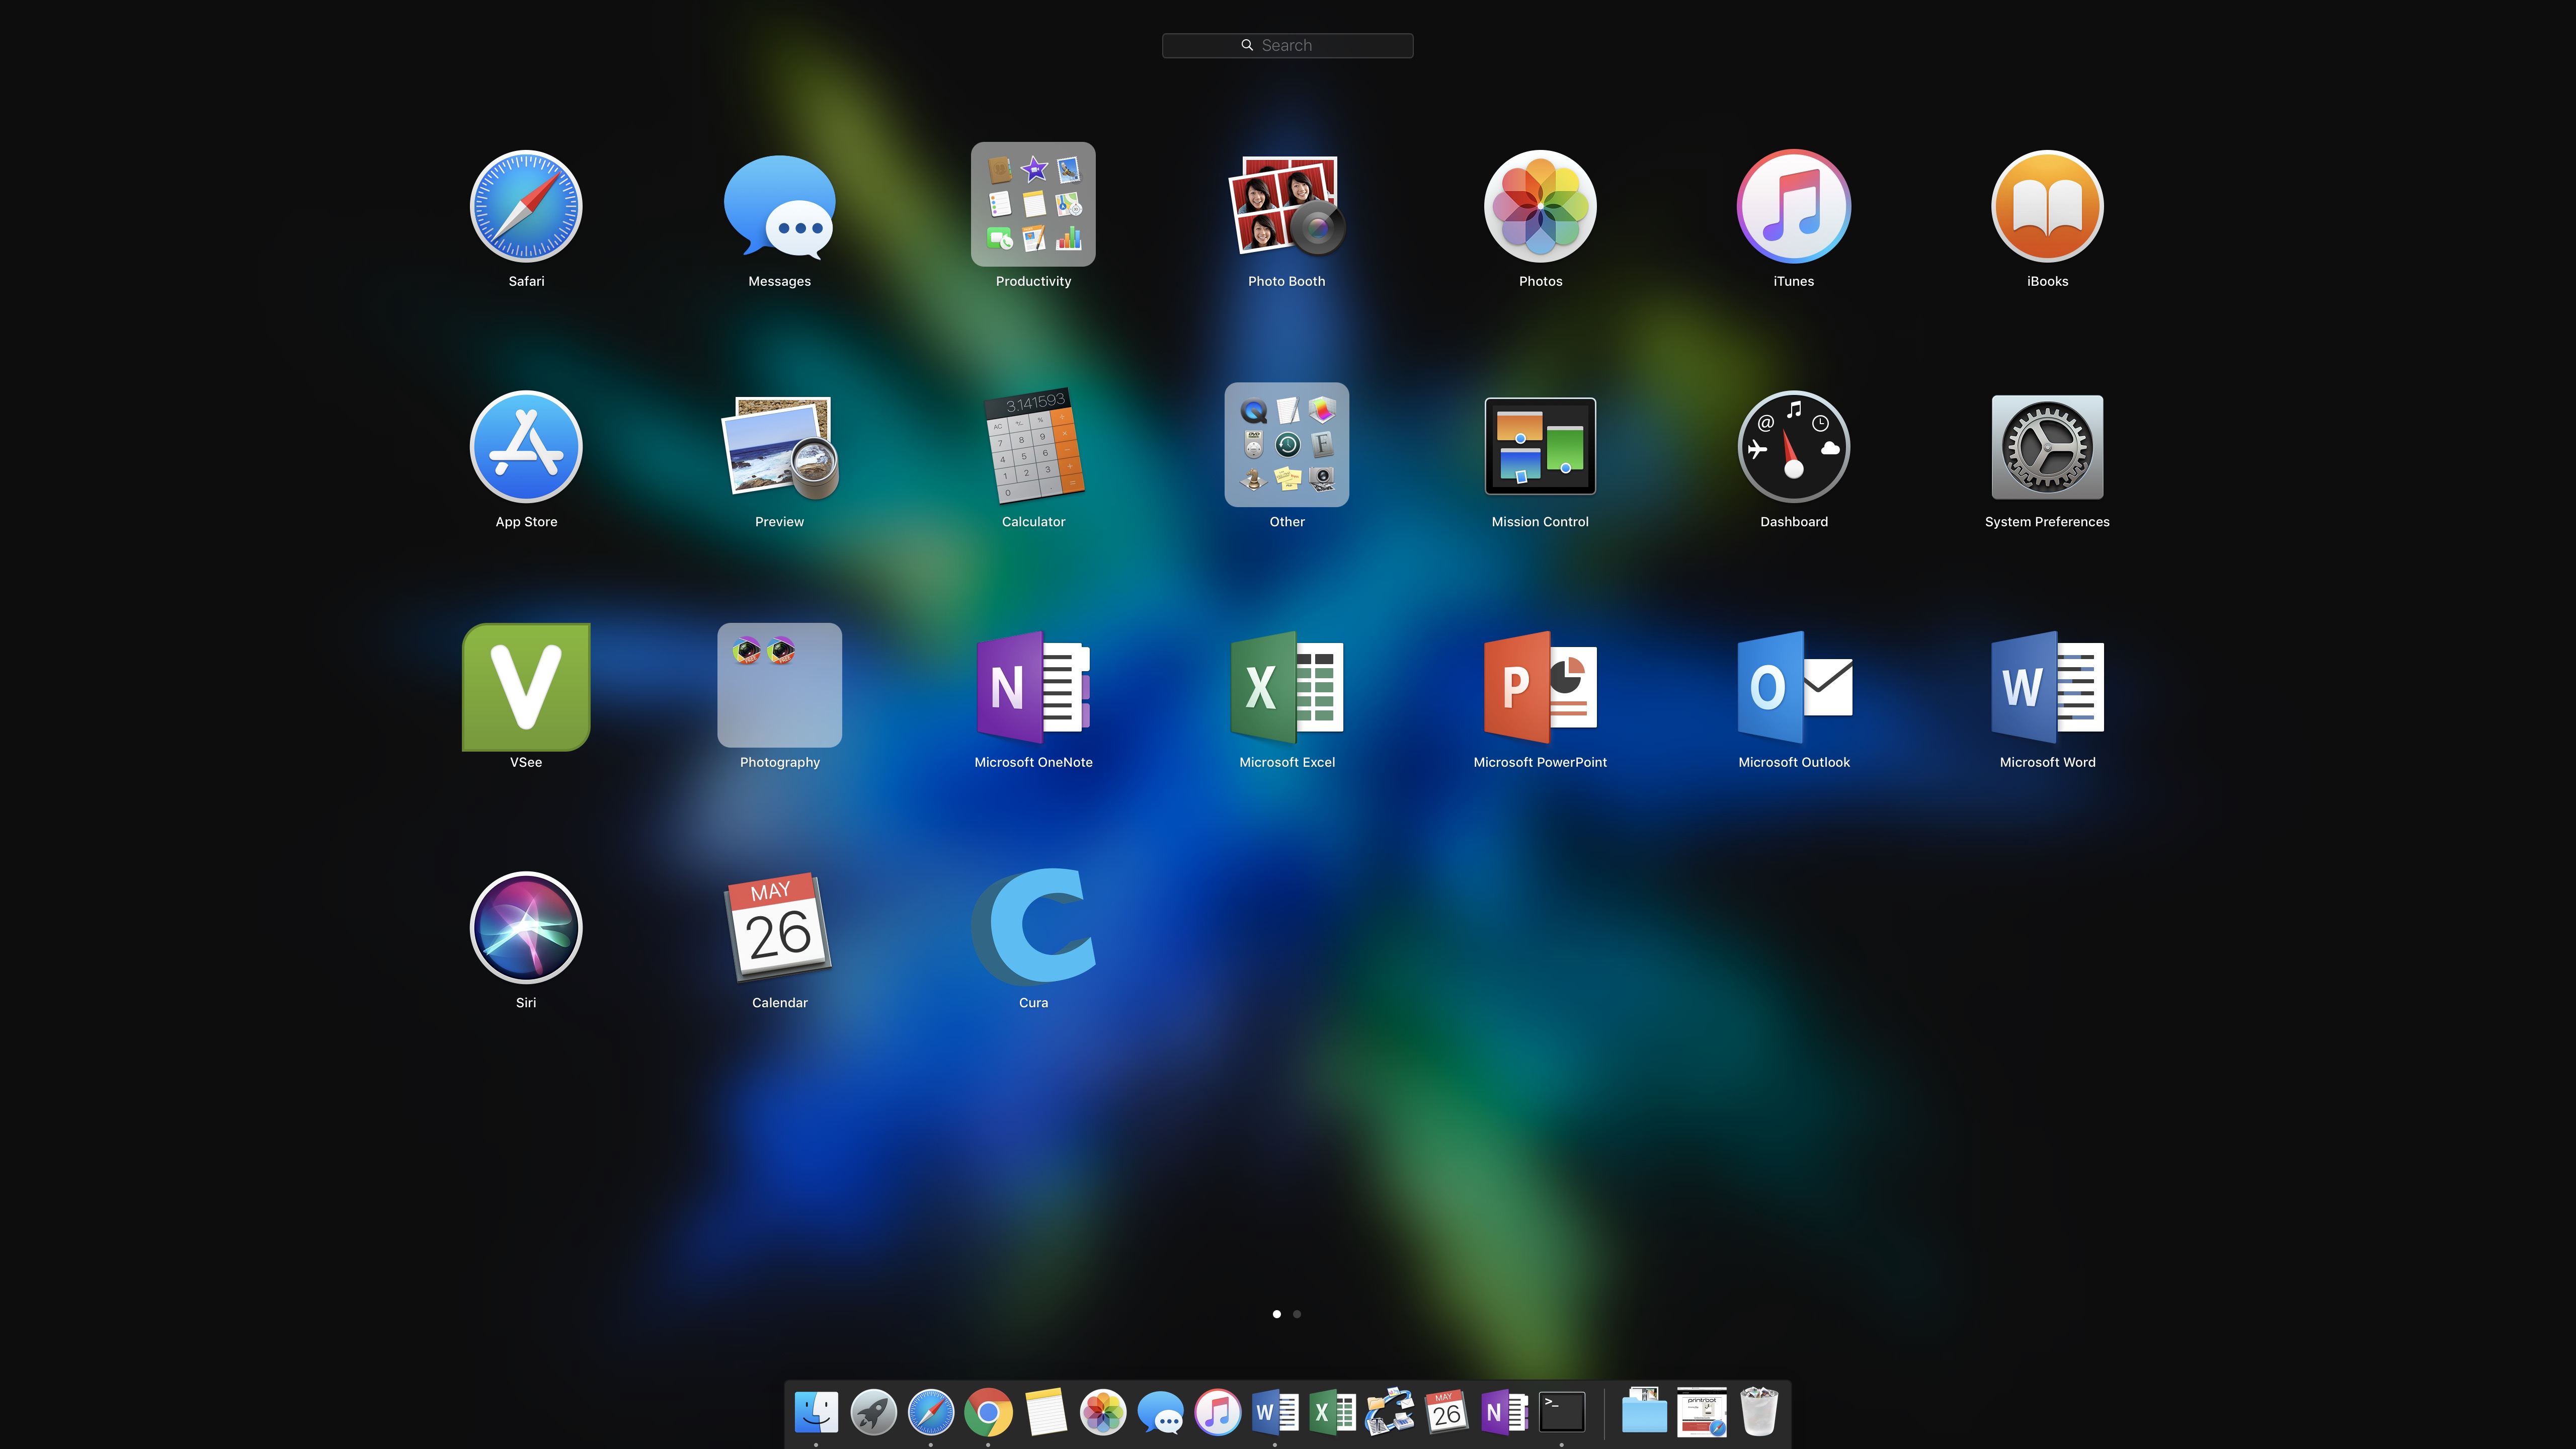Open Microsoft Outlook
2576x1449 pixels.
[x=1794, y=686]
